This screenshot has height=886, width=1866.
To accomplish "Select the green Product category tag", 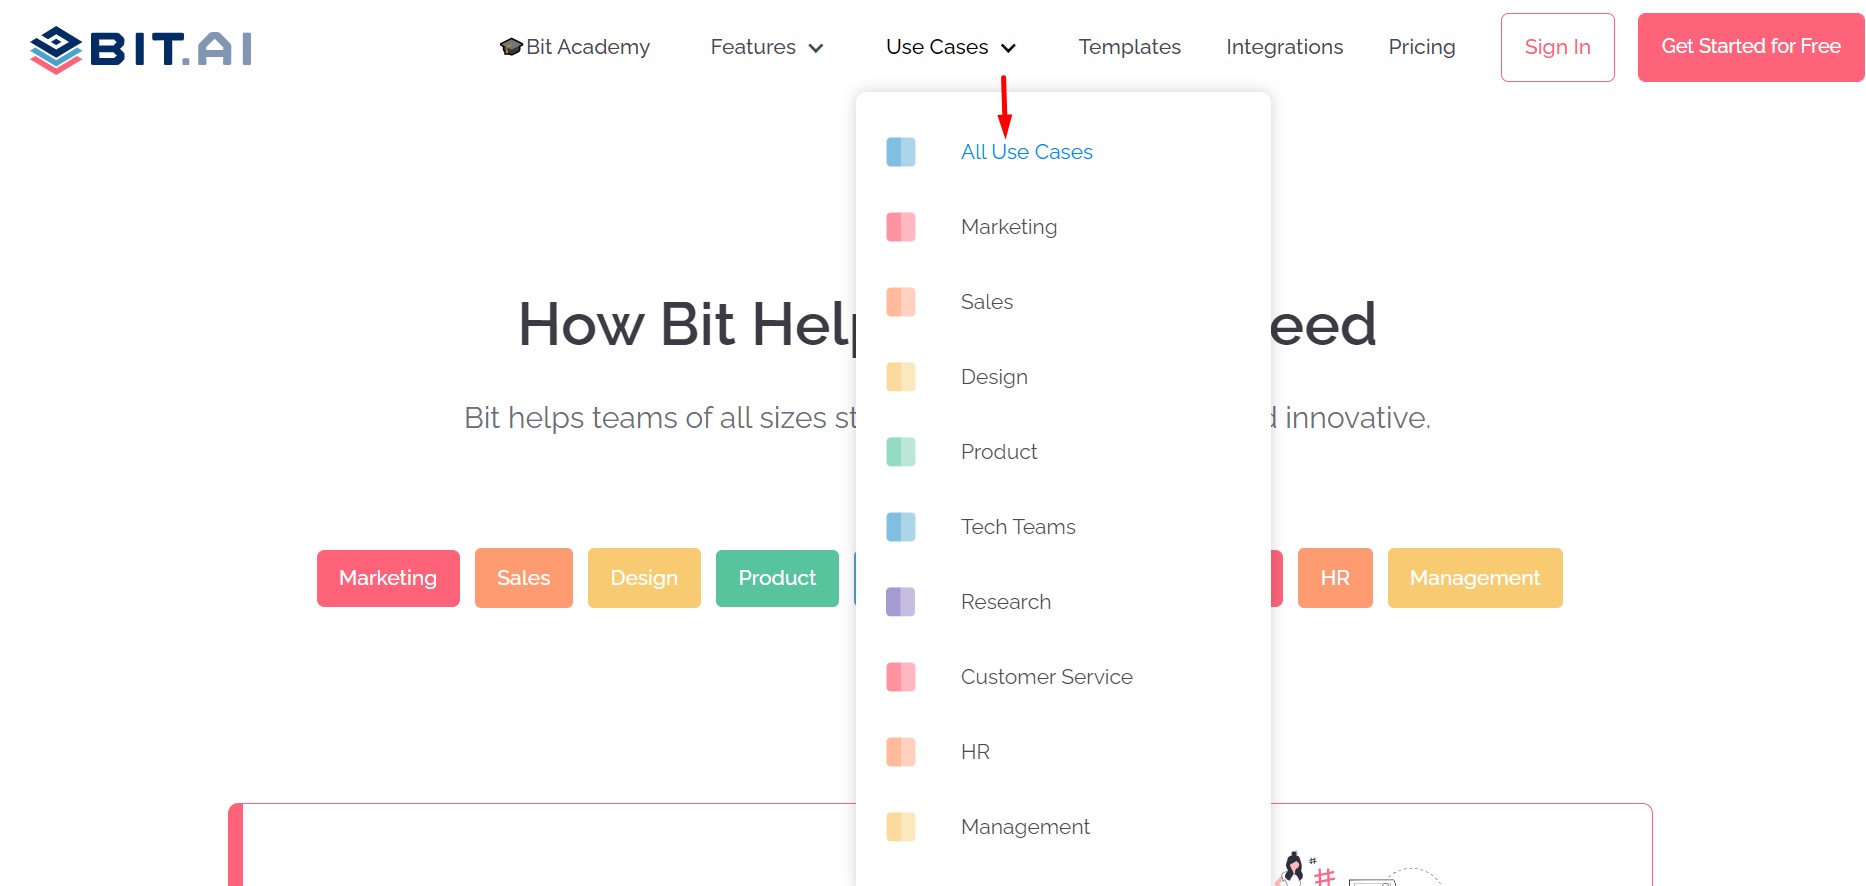I will (x=777, y=578).
